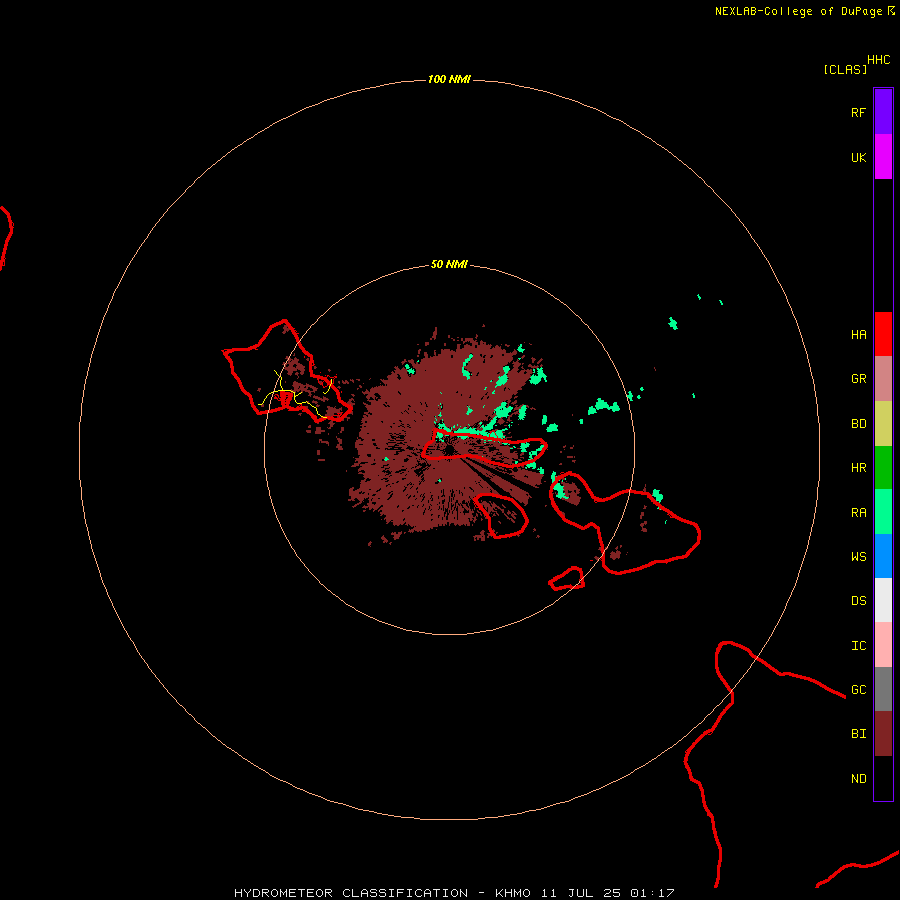Click the maroon BI legend swatch
This screenshot has height=900, width=900.
883,734
